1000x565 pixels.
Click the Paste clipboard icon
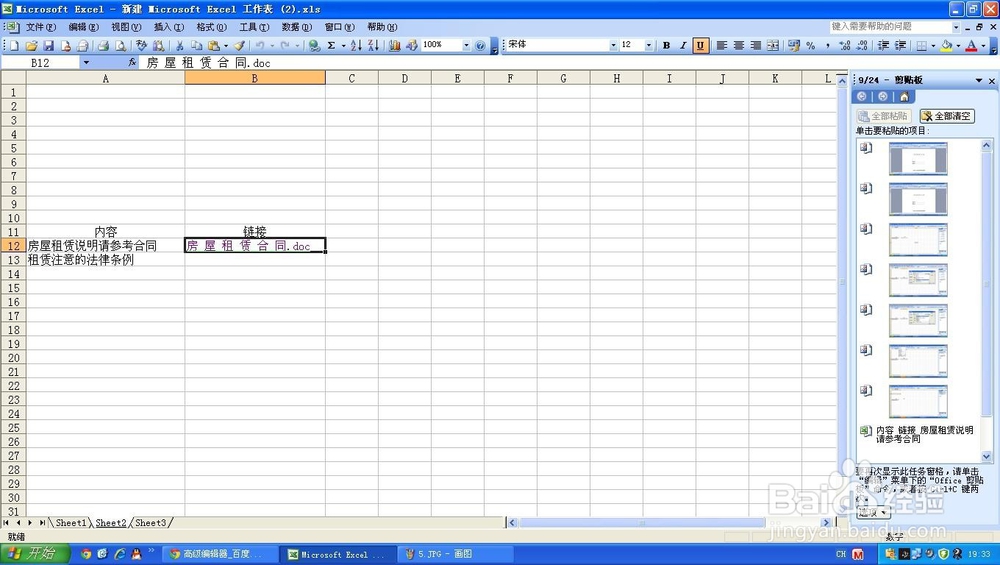214,45
